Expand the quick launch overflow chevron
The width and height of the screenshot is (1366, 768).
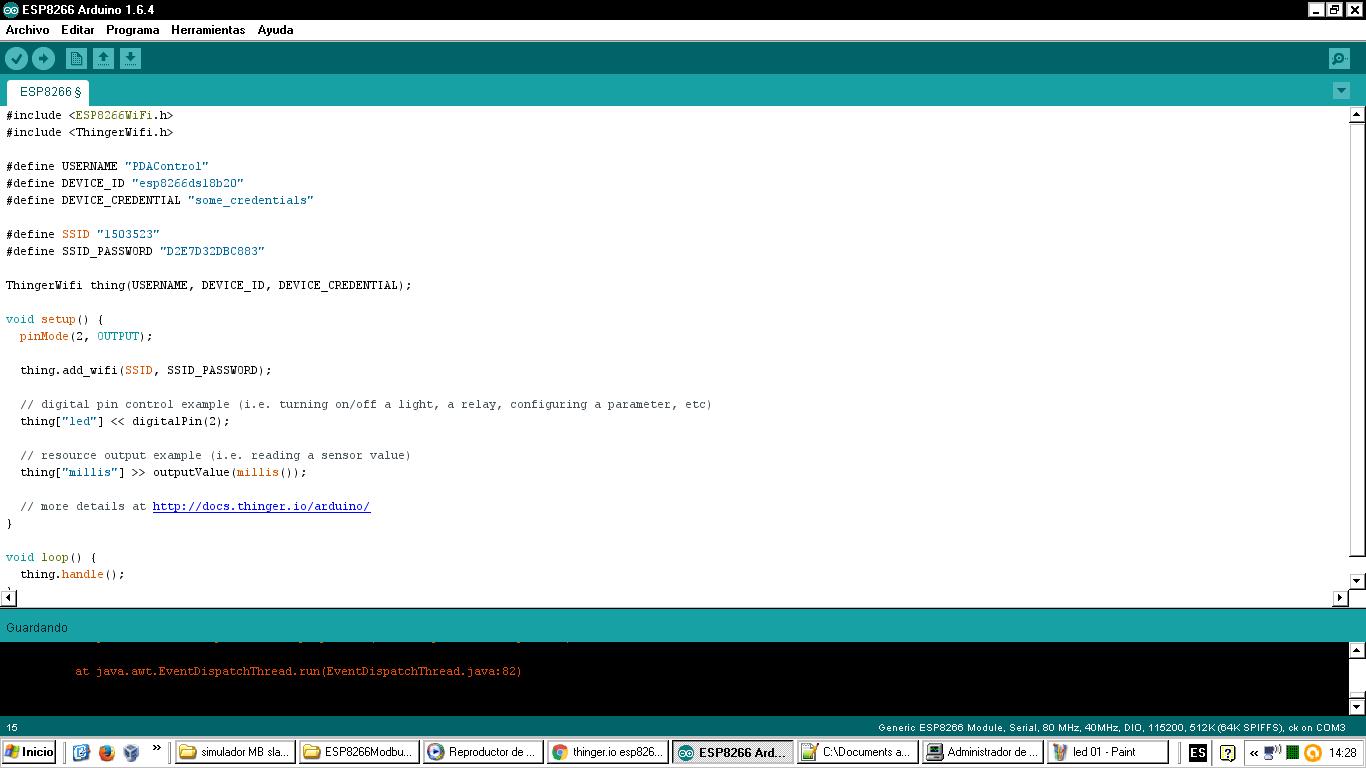pos(156,748)
